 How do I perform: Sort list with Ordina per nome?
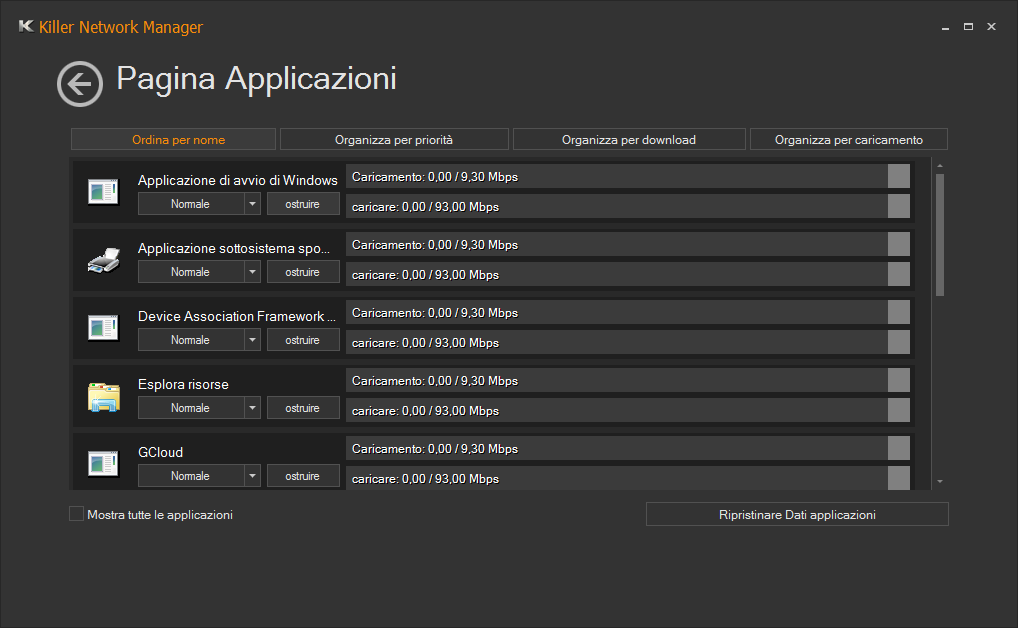pos(173,139)
